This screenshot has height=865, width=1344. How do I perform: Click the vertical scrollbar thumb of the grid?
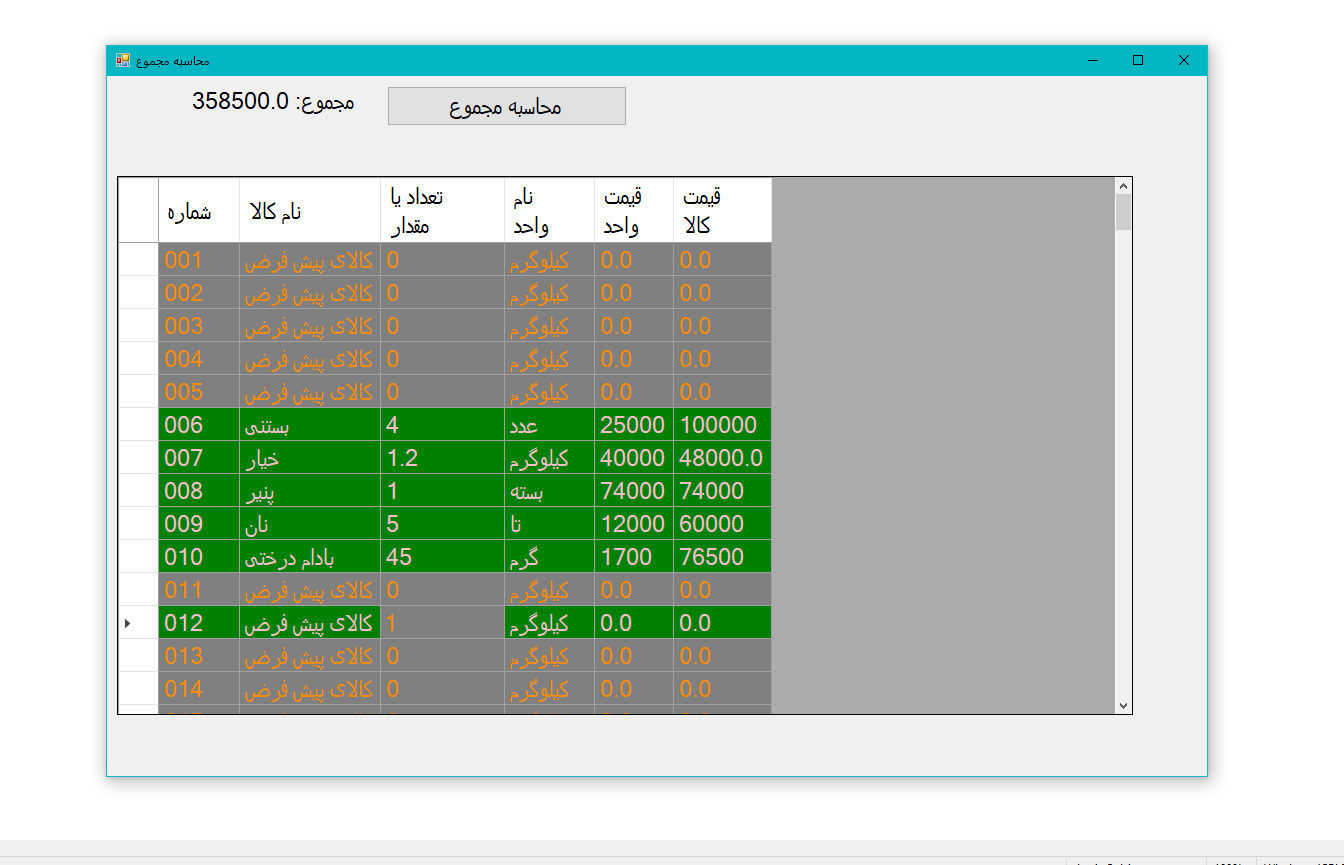click(1123, 212)
